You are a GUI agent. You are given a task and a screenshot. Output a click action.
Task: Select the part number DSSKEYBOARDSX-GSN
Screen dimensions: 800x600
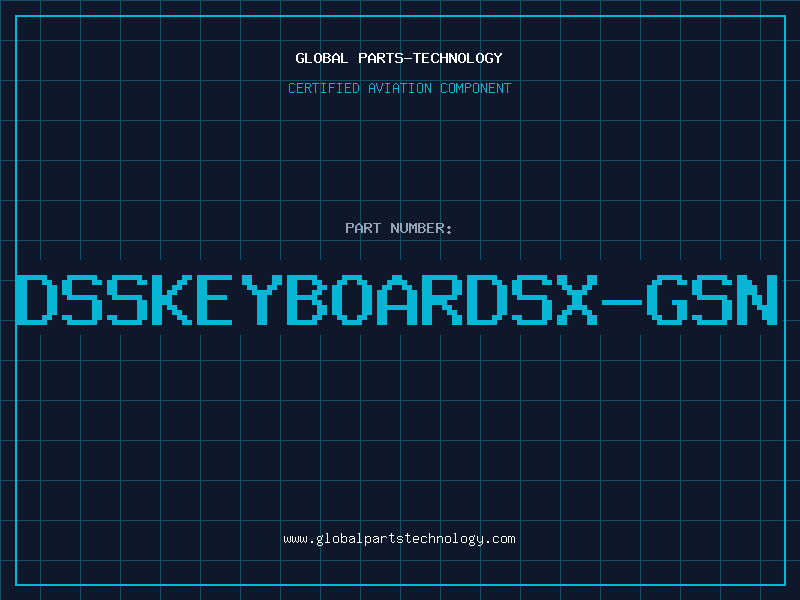397,299
